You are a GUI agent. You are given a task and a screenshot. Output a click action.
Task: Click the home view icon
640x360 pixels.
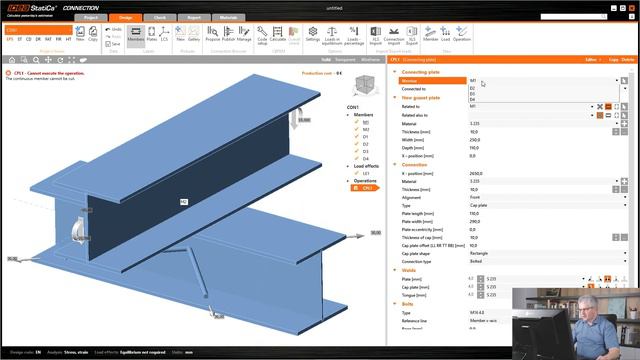[x=12, y=60]
